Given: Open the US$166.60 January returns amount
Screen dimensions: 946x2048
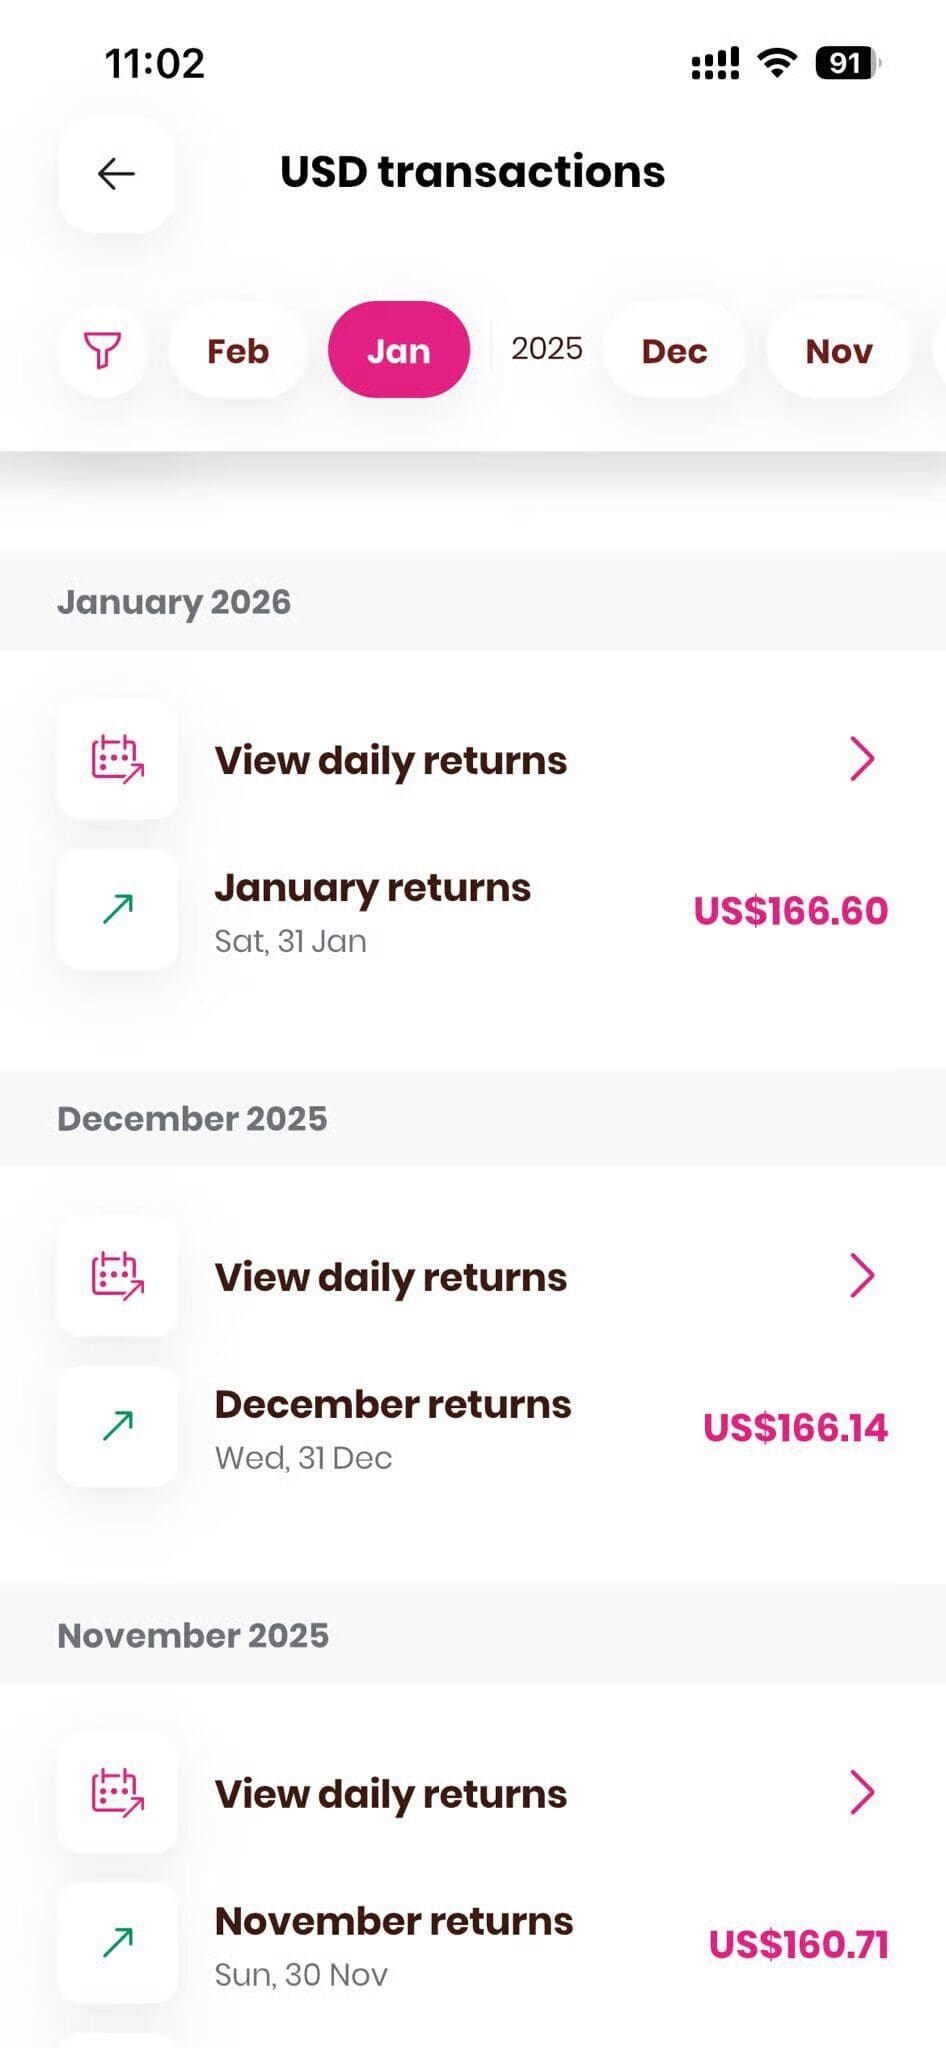Looking at the screenshot, I should pyautogui.click(x=790, y=911).
